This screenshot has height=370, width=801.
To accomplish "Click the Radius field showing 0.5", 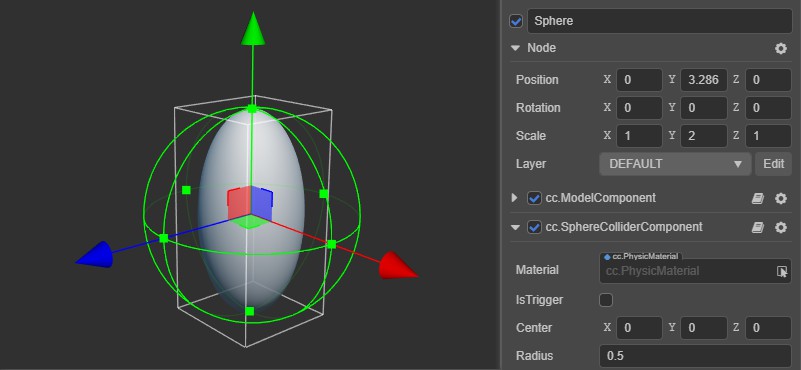I will 695,356.
